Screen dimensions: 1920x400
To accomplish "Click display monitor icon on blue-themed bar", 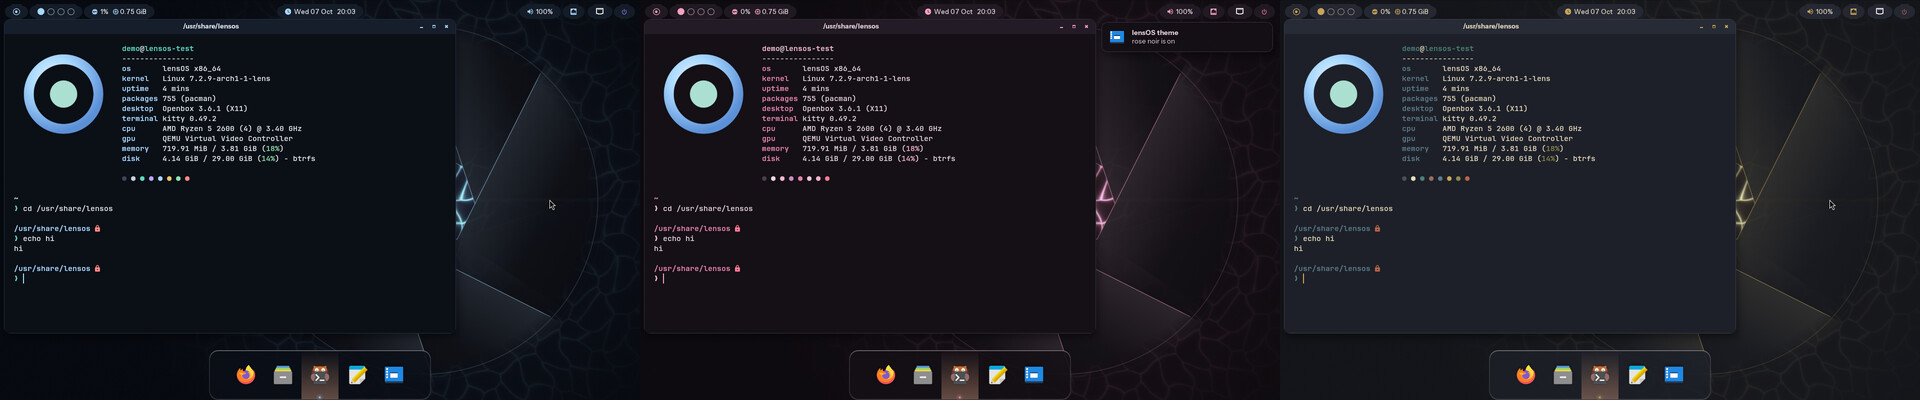I will [599, 12].
